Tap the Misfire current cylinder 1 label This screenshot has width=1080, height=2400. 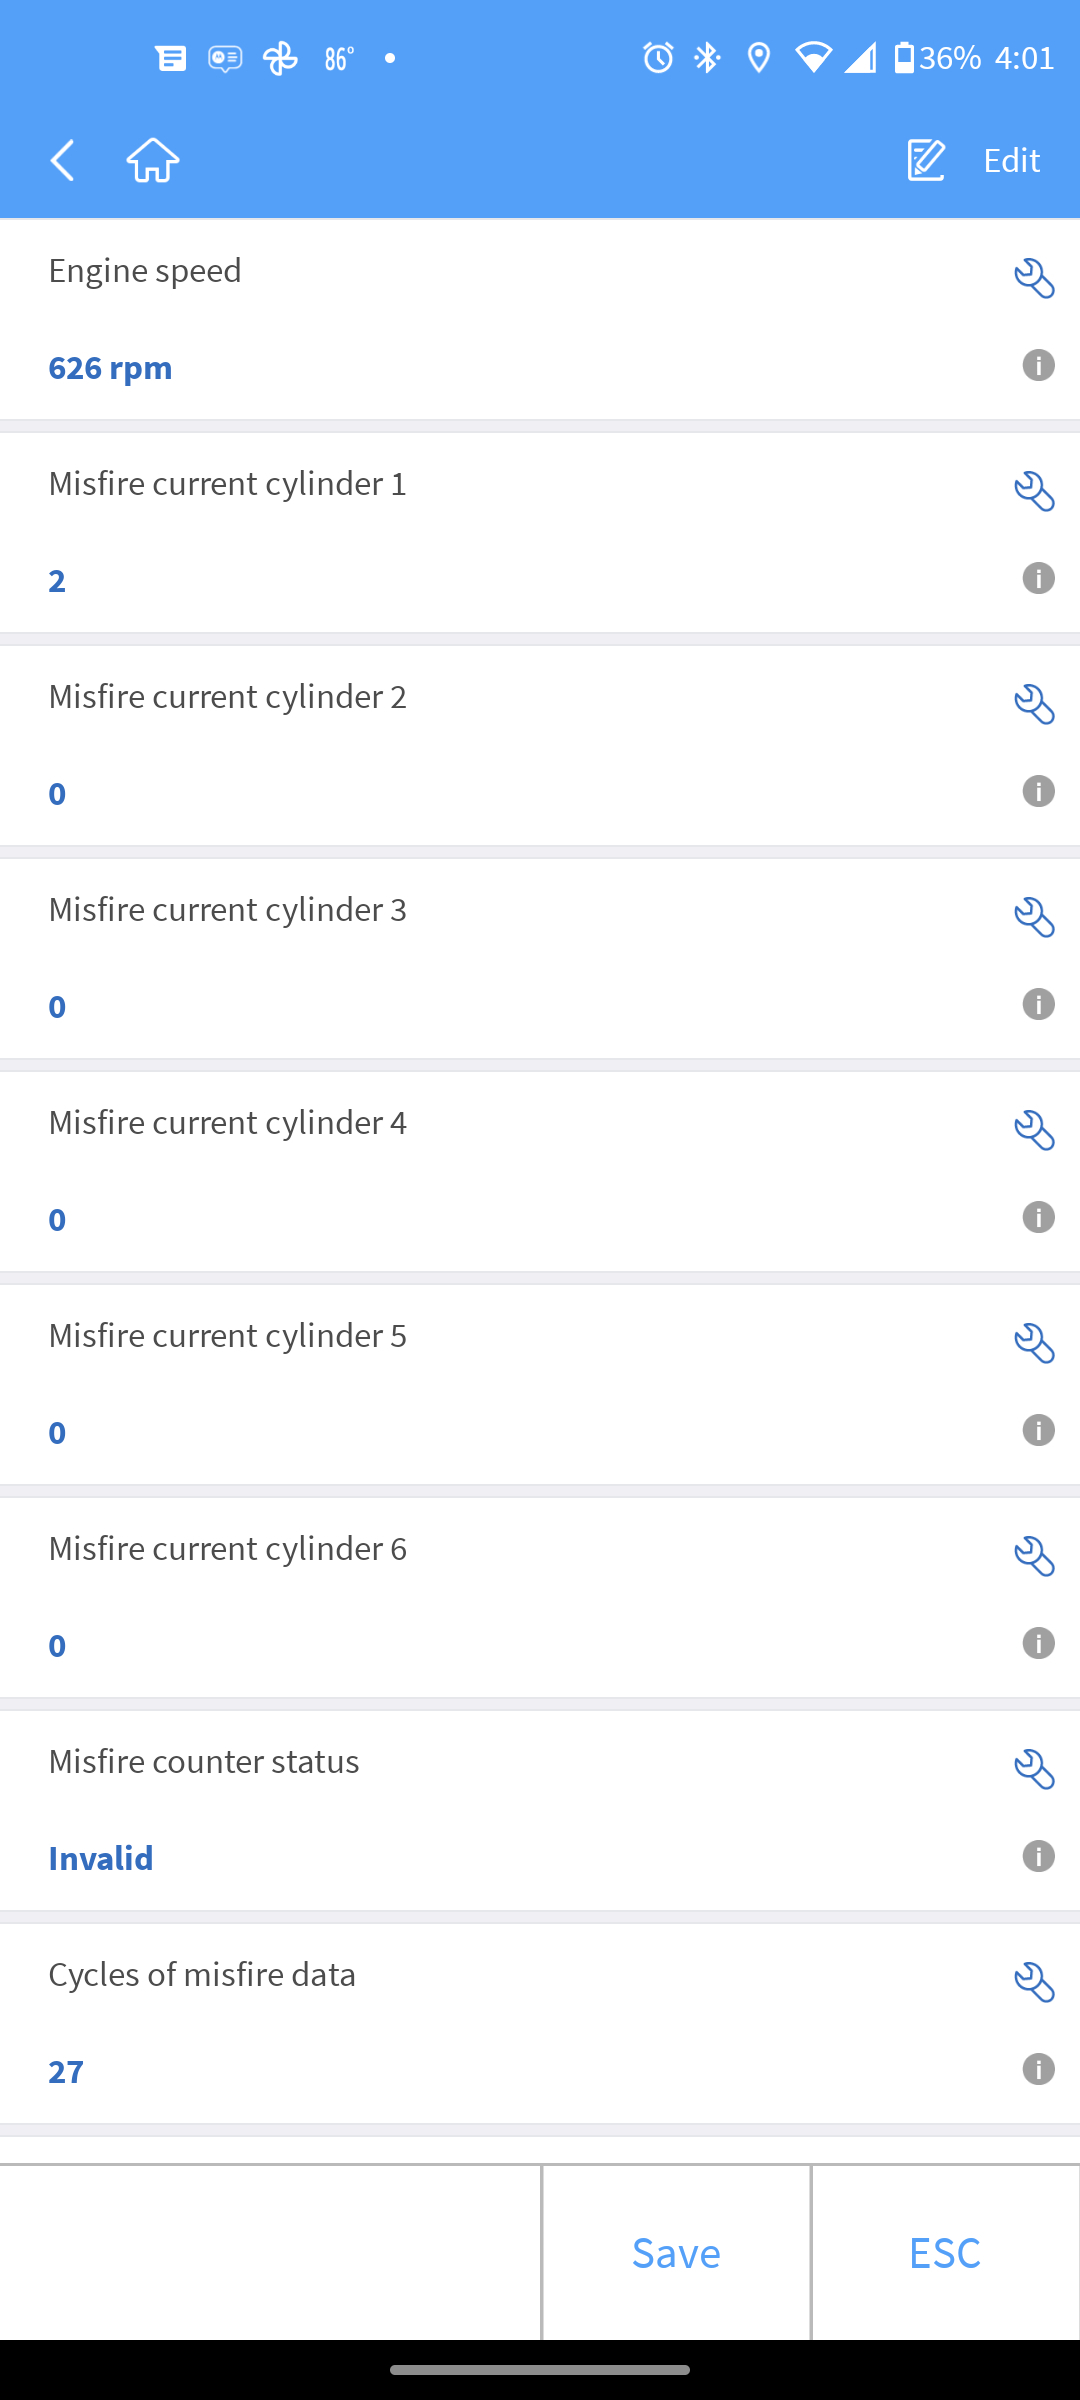(x=228, y=484)
